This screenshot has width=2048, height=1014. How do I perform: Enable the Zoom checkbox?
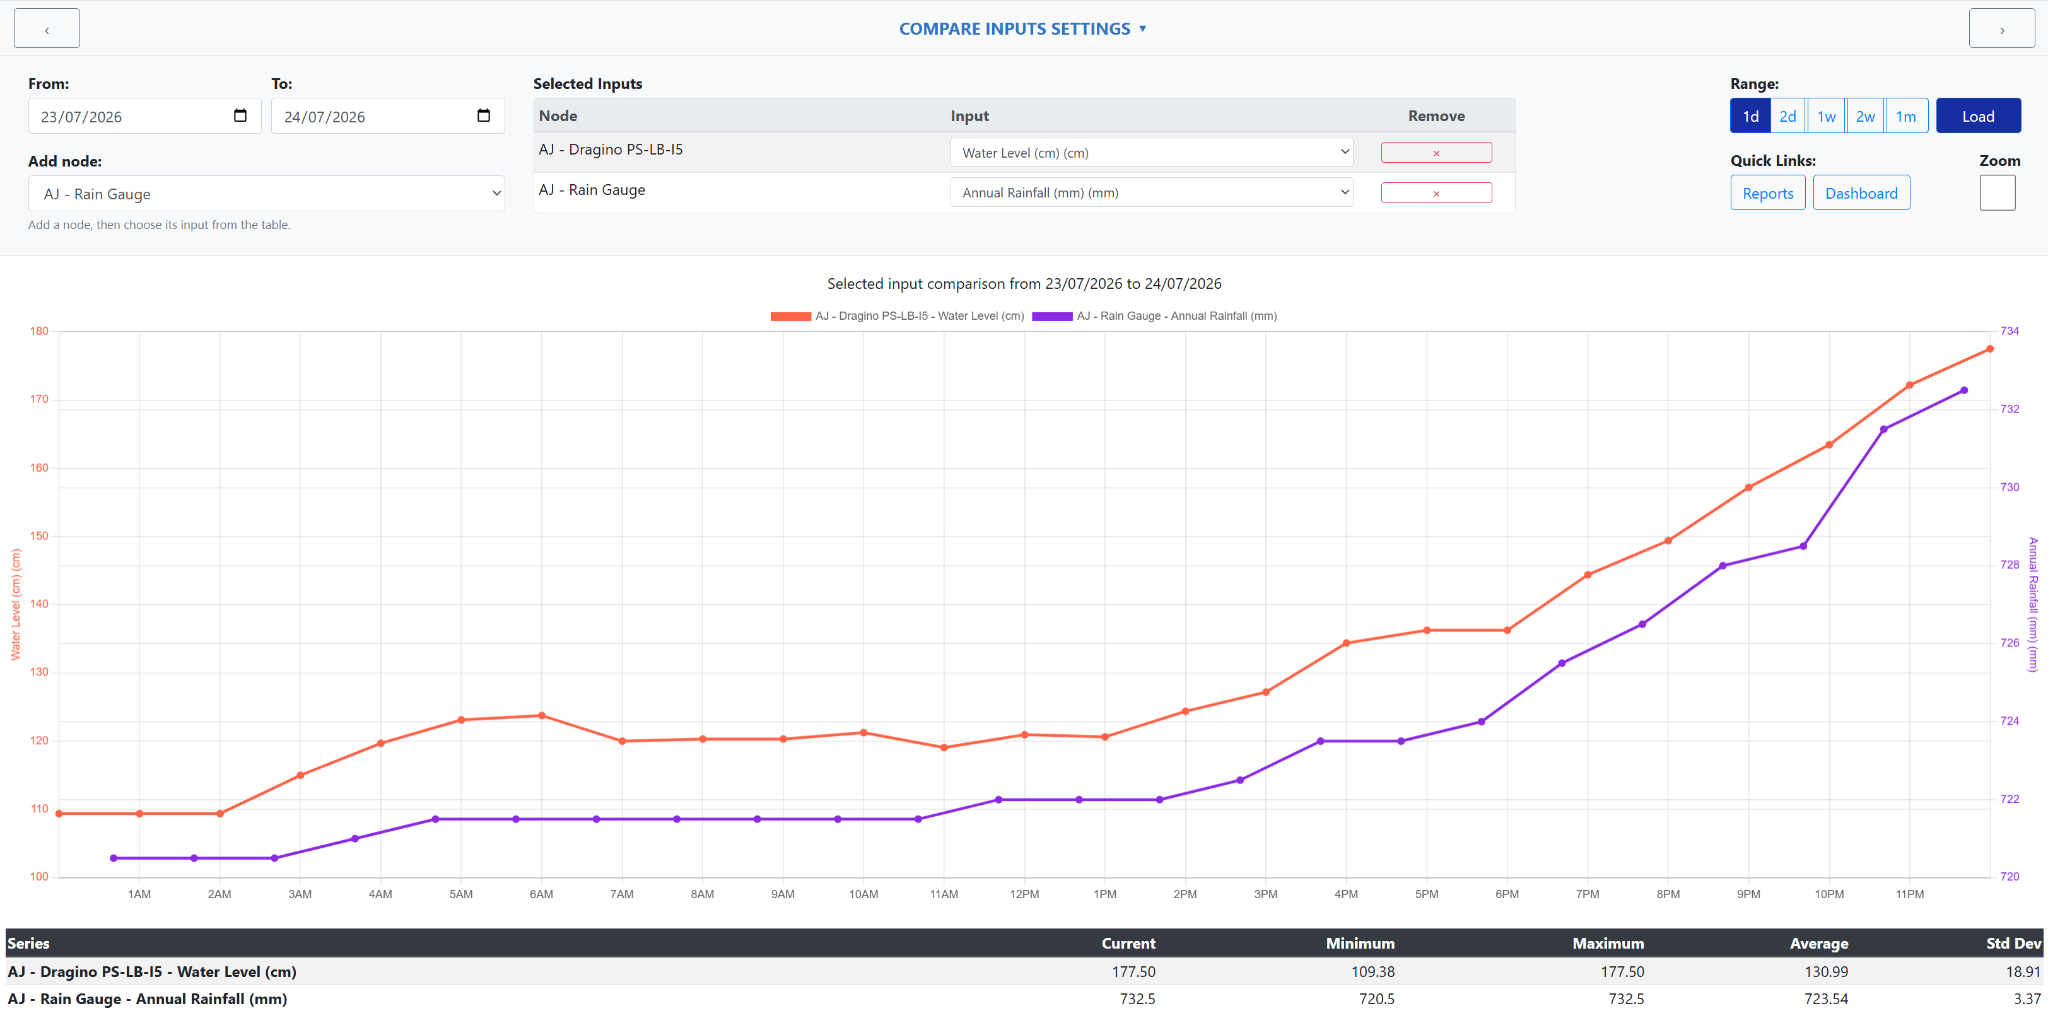click(x=1997, y=193)
